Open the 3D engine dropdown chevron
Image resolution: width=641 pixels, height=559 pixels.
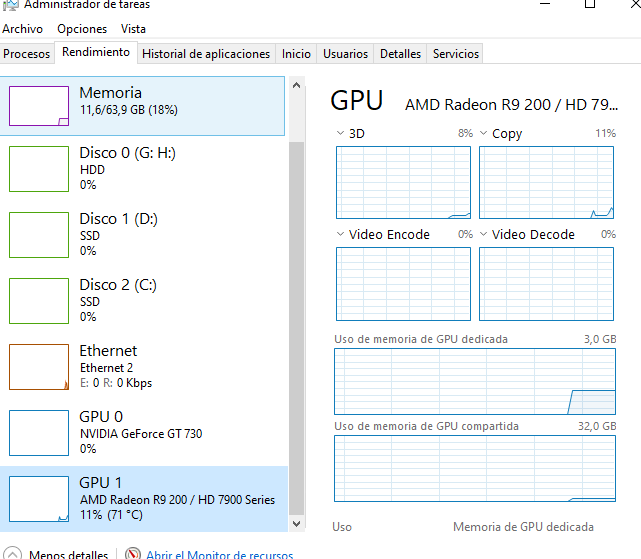tap(340, 133)
